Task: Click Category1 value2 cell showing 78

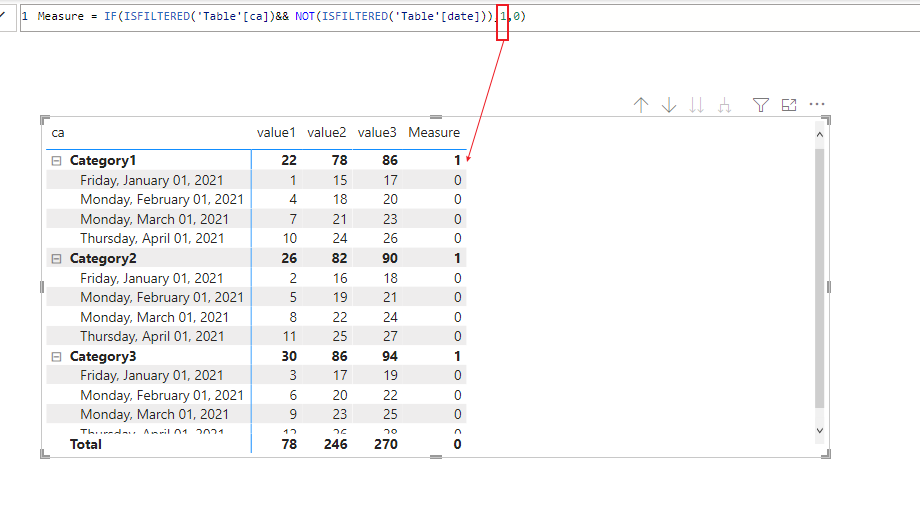Action: pyautogui.click(x=339, y=161)
